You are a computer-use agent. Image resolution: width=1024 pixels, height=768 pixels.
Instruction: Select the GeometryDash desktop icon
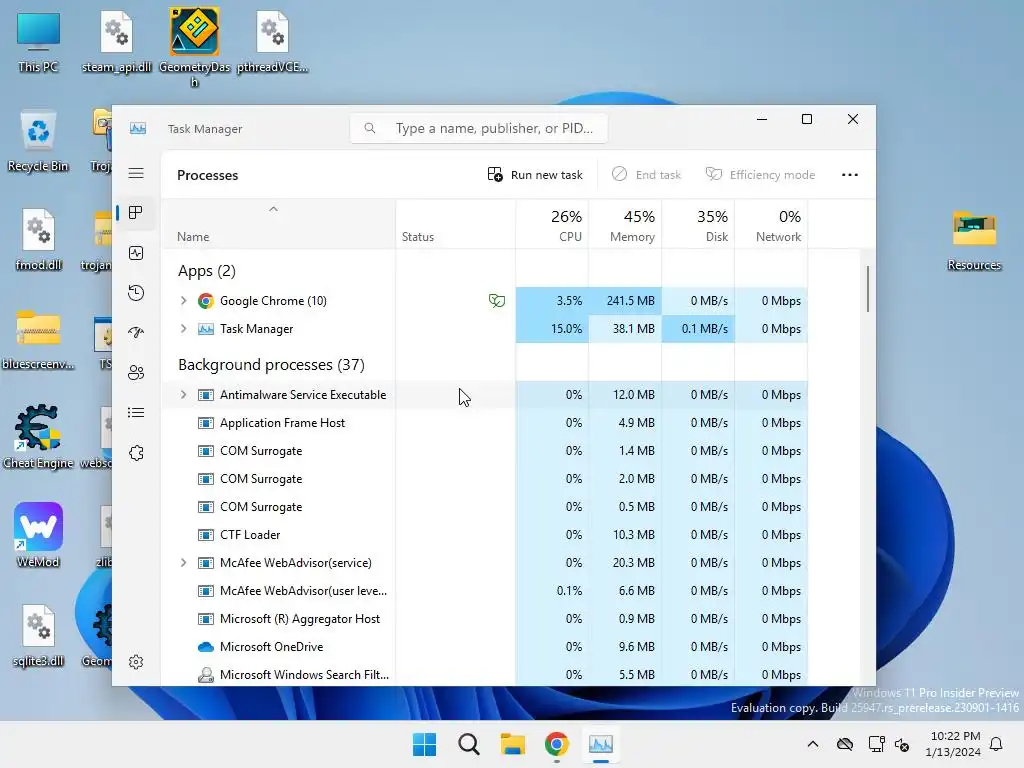(194, 47)
